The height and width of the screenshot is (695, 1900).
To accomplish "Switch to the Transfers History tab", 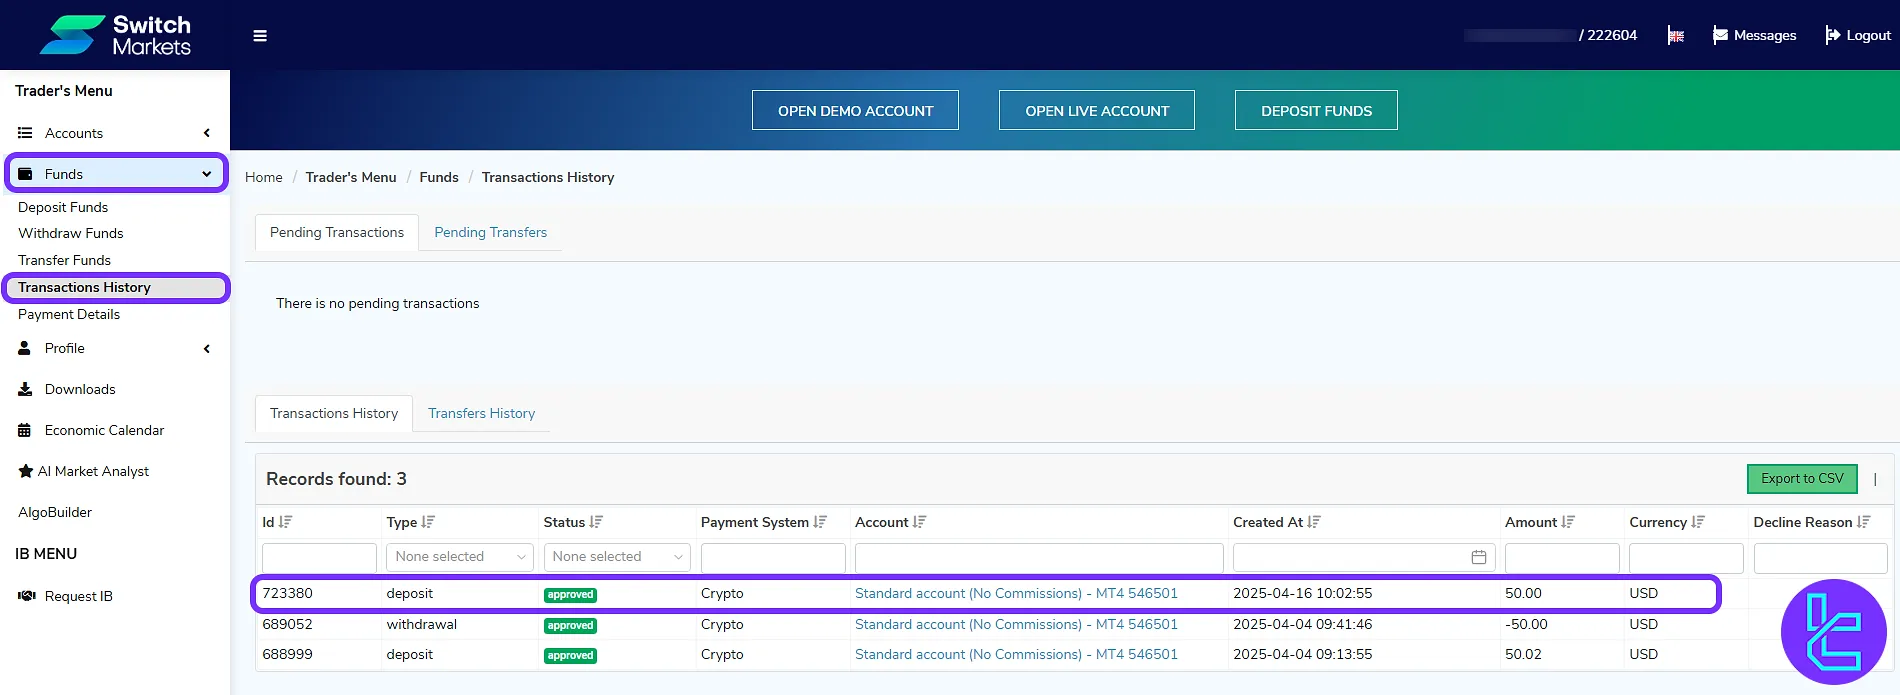I will [482, 413].
